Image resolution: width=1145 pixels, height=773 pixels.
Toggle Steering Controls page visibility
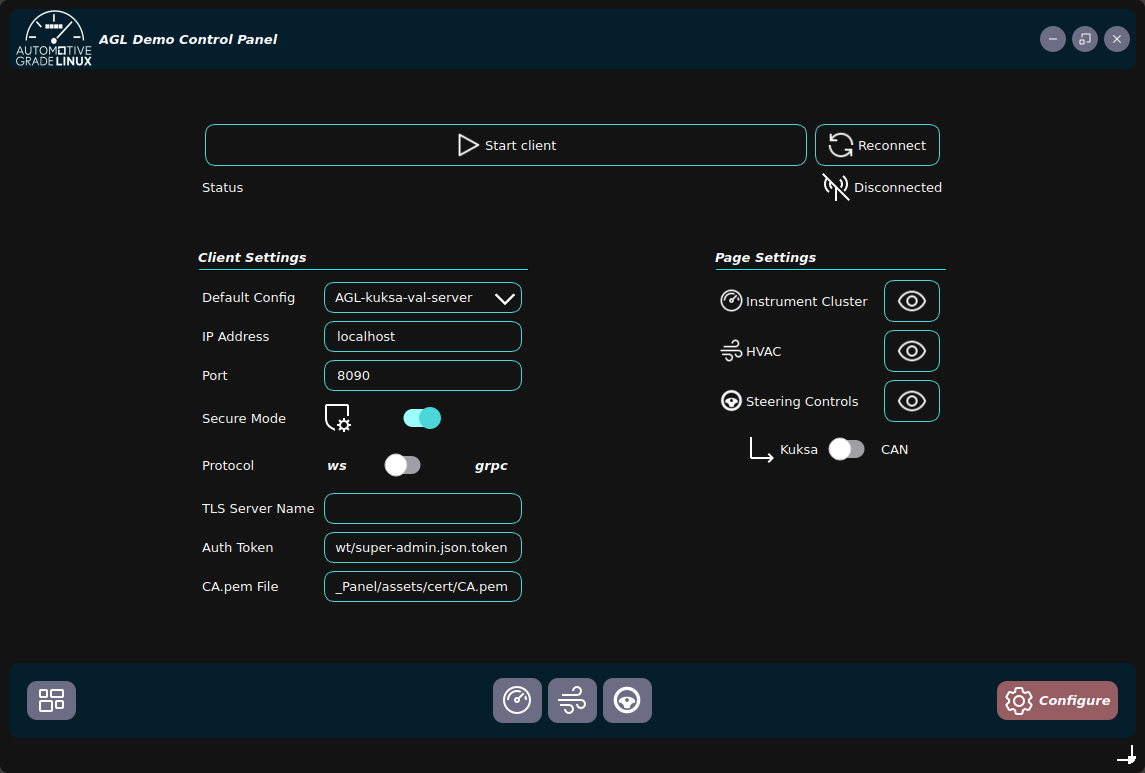coord(911,401)
